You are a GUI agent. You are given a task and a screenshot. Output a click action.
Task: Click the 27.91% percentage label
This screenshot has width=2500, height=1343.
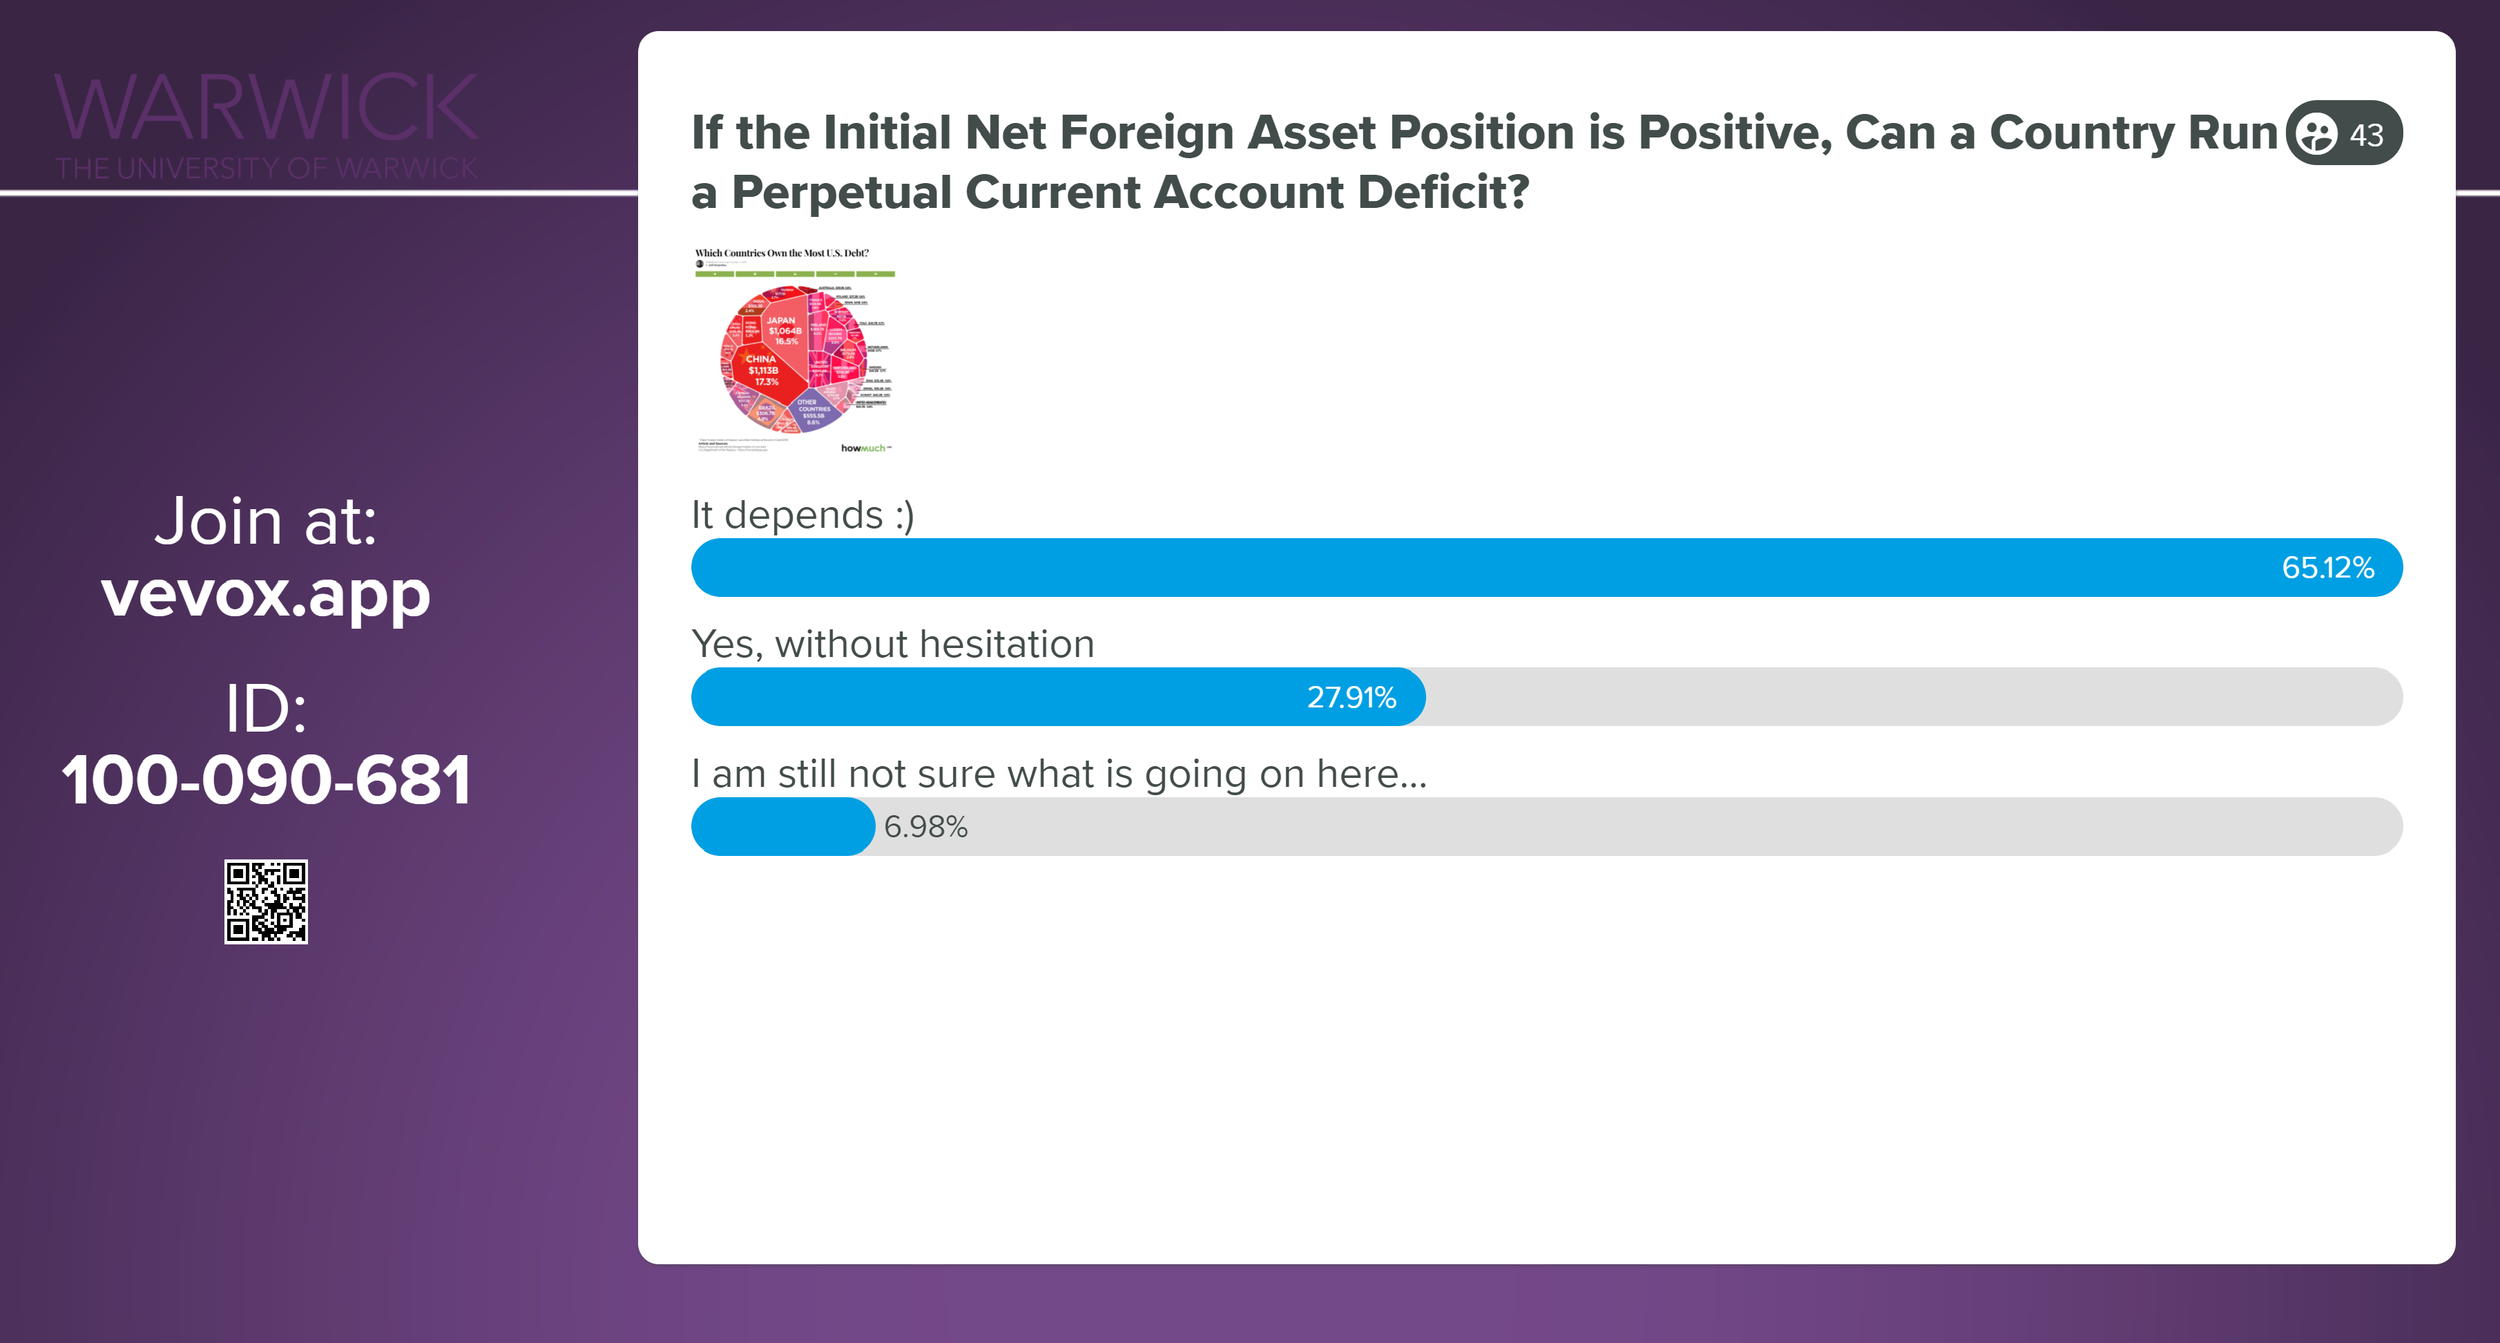click(1352, 697)
